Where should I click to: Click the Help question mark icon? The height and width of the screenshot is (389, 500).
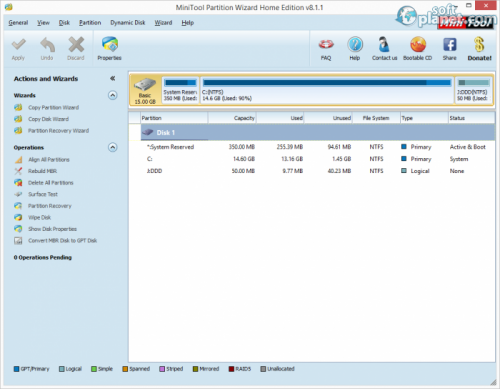[x=355, y=45]
